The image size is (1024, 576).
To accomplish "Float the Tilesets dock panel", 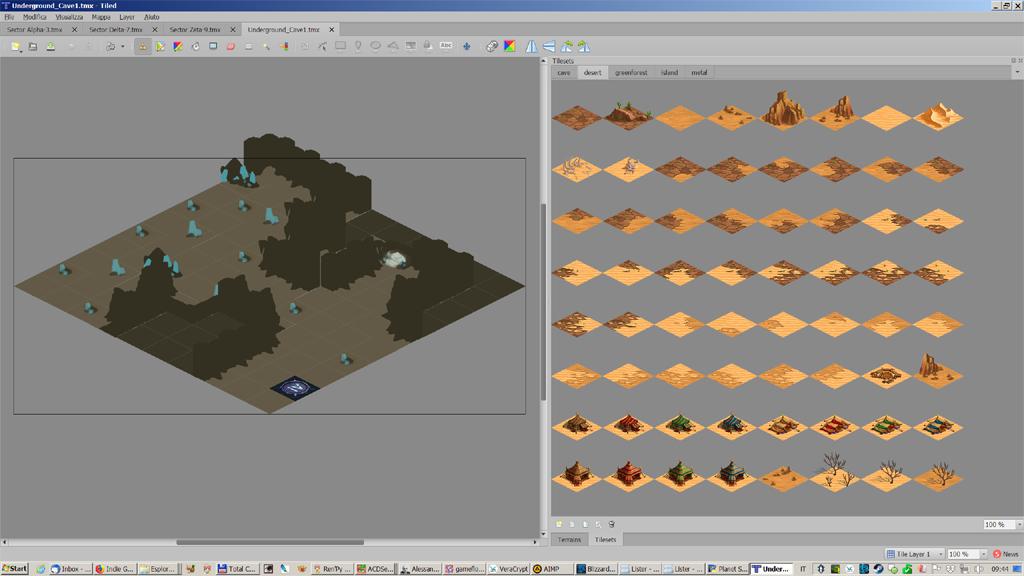I will point(1014,60).
